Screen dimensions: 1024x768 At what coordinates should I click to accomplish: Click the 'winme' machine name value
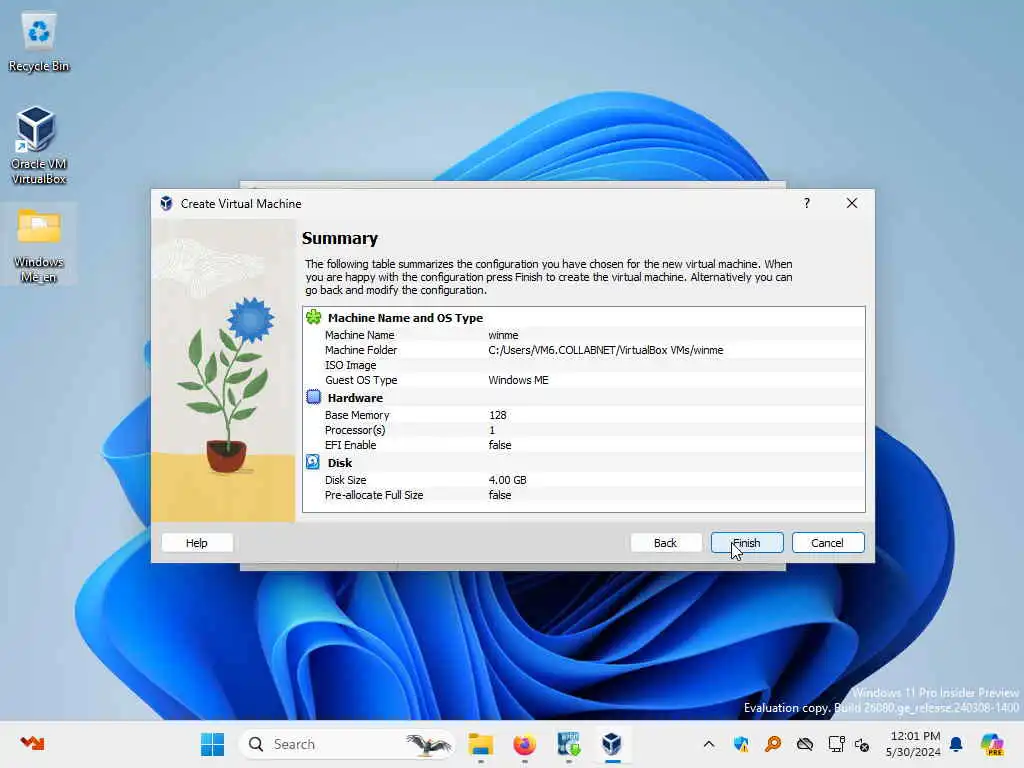pyautogui.click(x=504, y=335)
